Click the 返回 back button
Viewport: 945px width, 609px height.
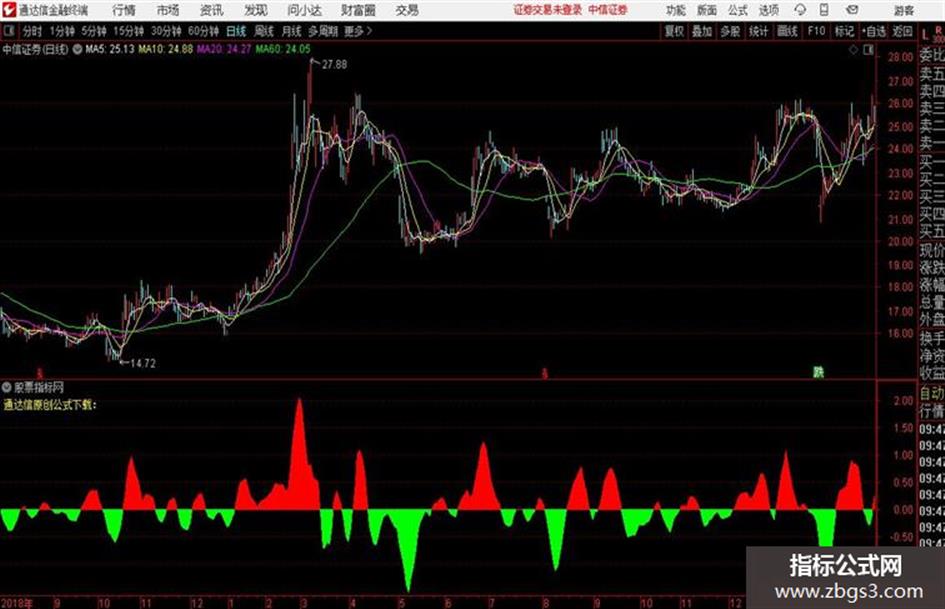pos(902,31)
